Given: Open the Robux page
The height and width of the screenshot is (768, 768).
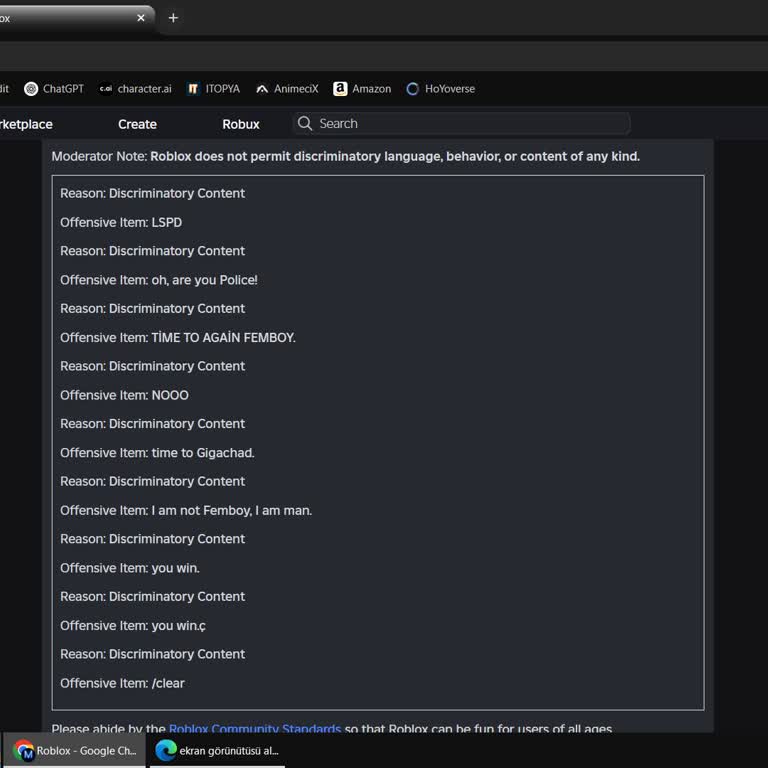Looking at the screenshot, I should pyautogui.click(x=240, y=124).
